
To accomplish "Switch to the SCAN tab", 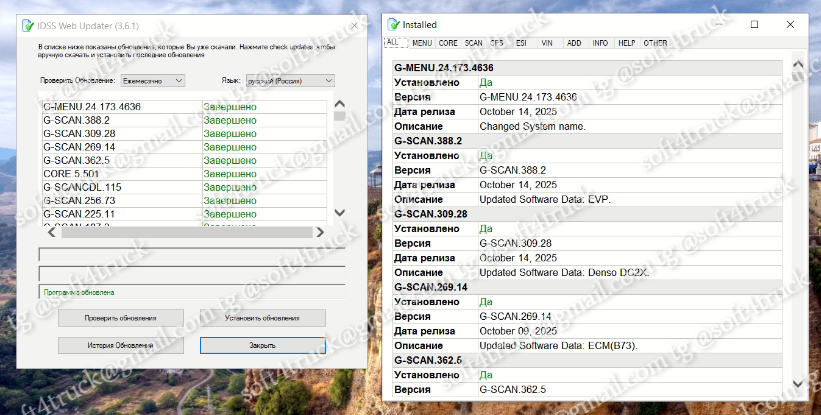I will click(x=473, y=43).
